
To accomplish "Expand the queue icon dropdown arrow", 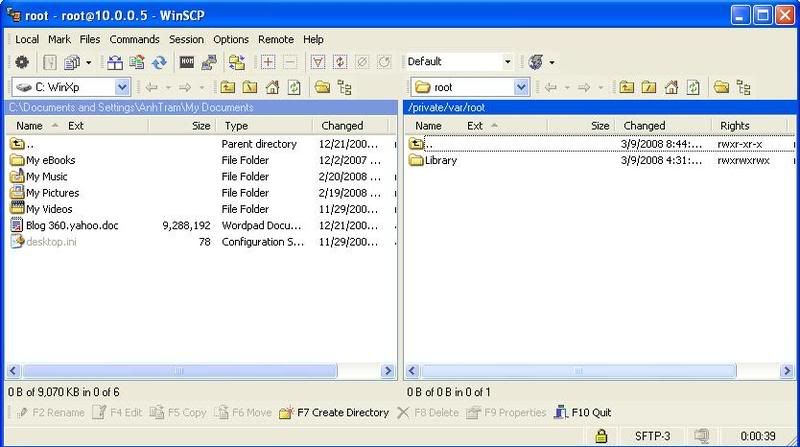I will 88,62.
